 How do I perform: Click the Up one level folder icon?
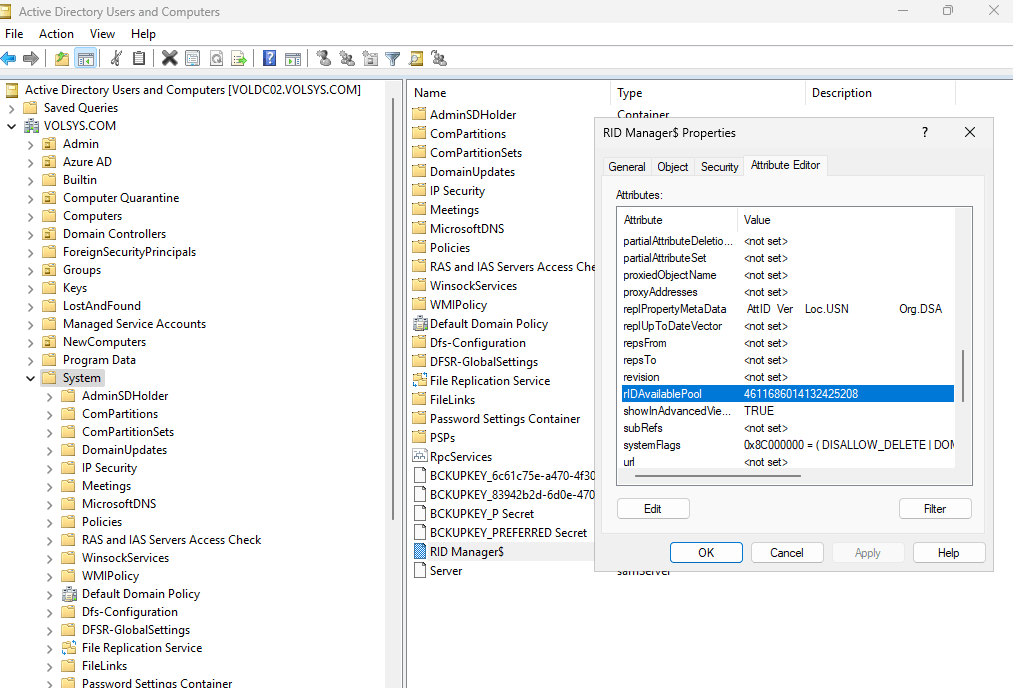(x=62, y=59)
